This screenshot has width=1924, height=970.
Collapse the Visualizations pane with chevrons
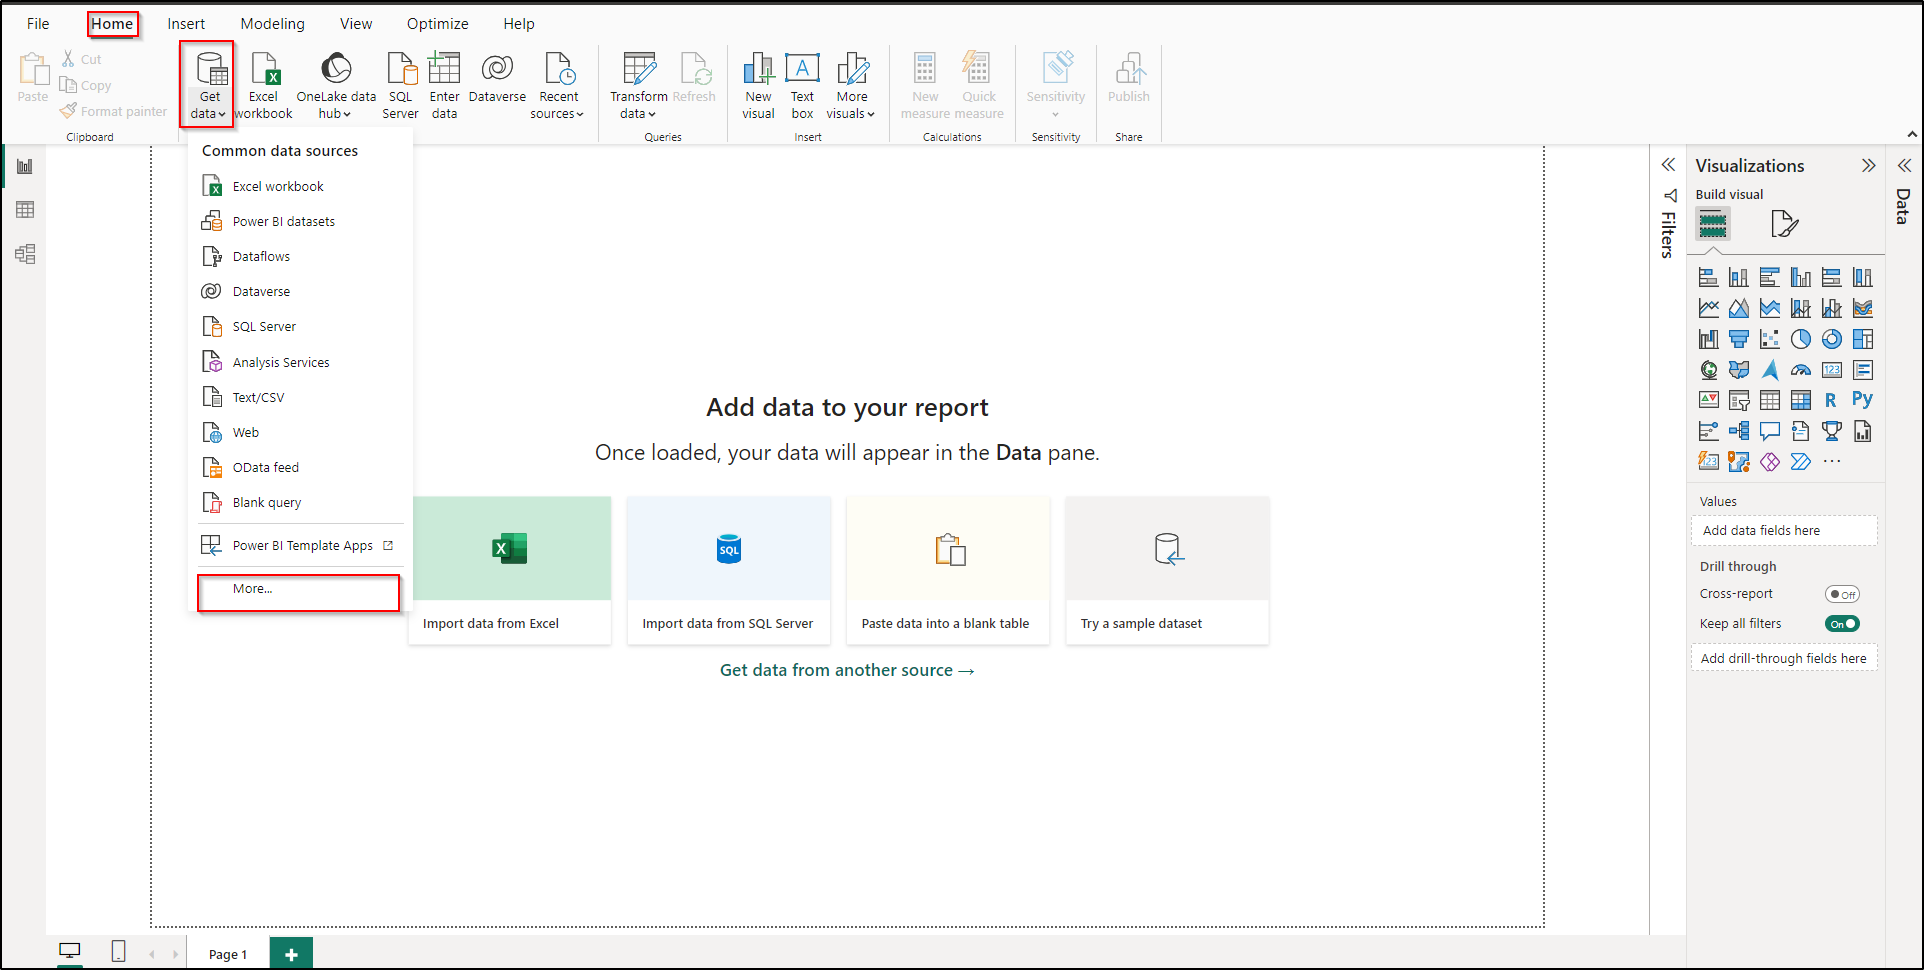[x=1868, y=166]
